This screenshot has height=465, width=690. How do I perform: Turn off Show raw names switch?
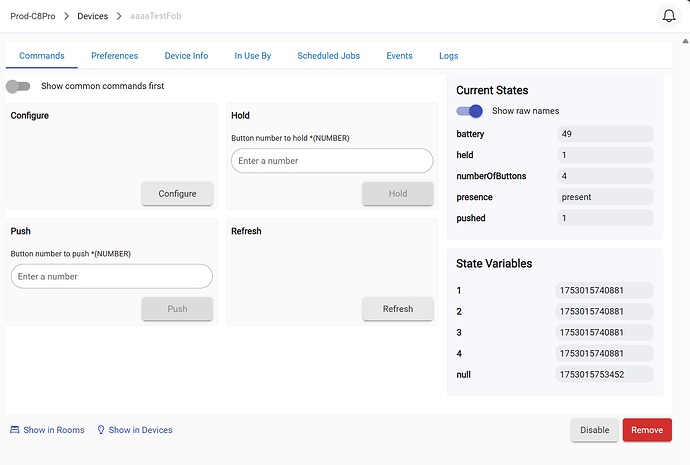469,111
